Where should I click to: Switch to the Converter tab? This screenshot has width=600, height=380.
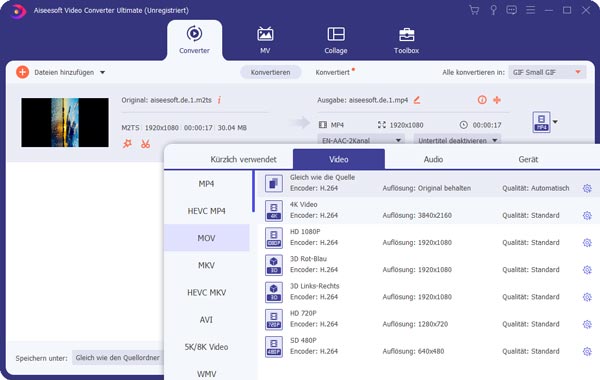[x=194, y=40]
